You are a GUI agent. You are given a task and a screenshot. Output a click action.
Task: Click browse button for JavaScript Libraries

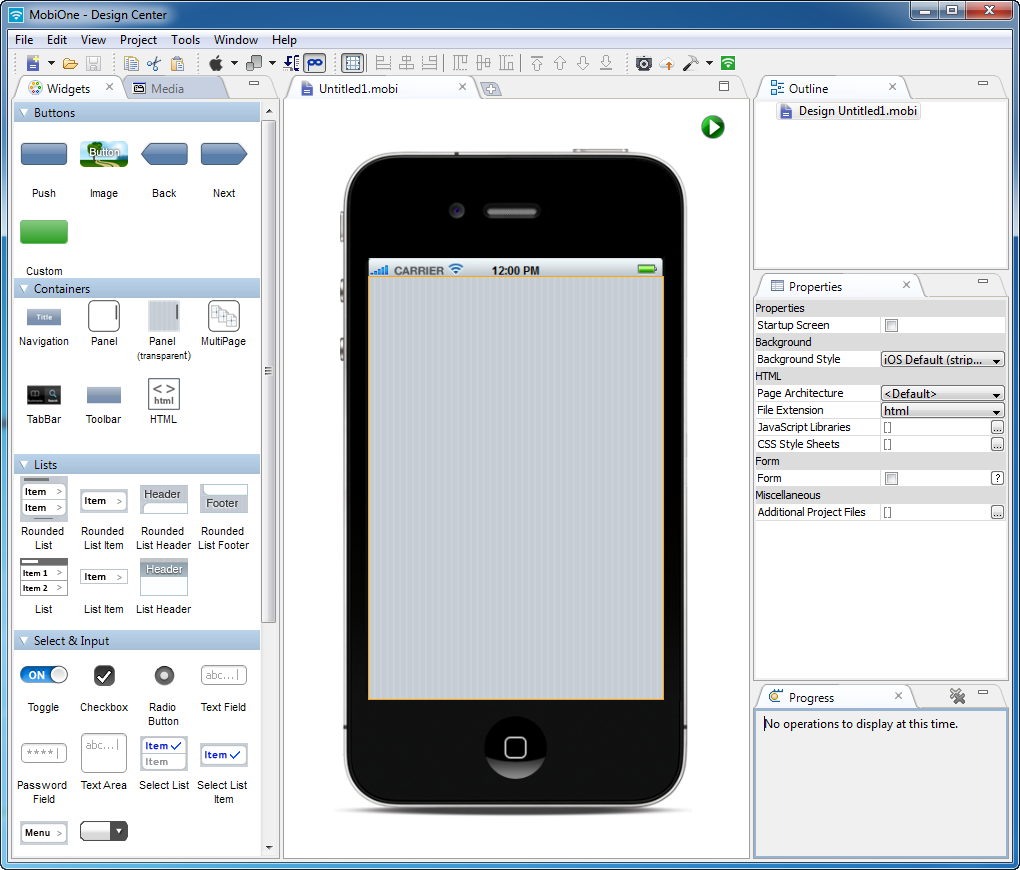tap(997, 427)
